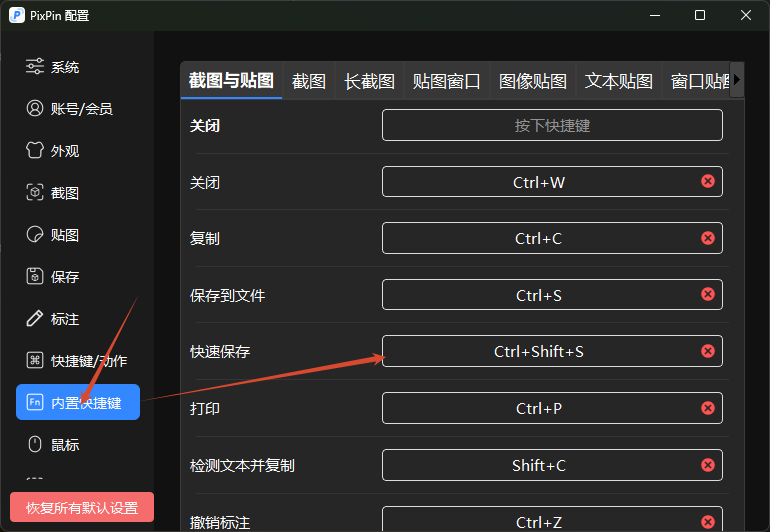Screen dimensions: 770x532
Task: Click the 截图 sidebar screenshot icon
Action: (x=35, y=193)
